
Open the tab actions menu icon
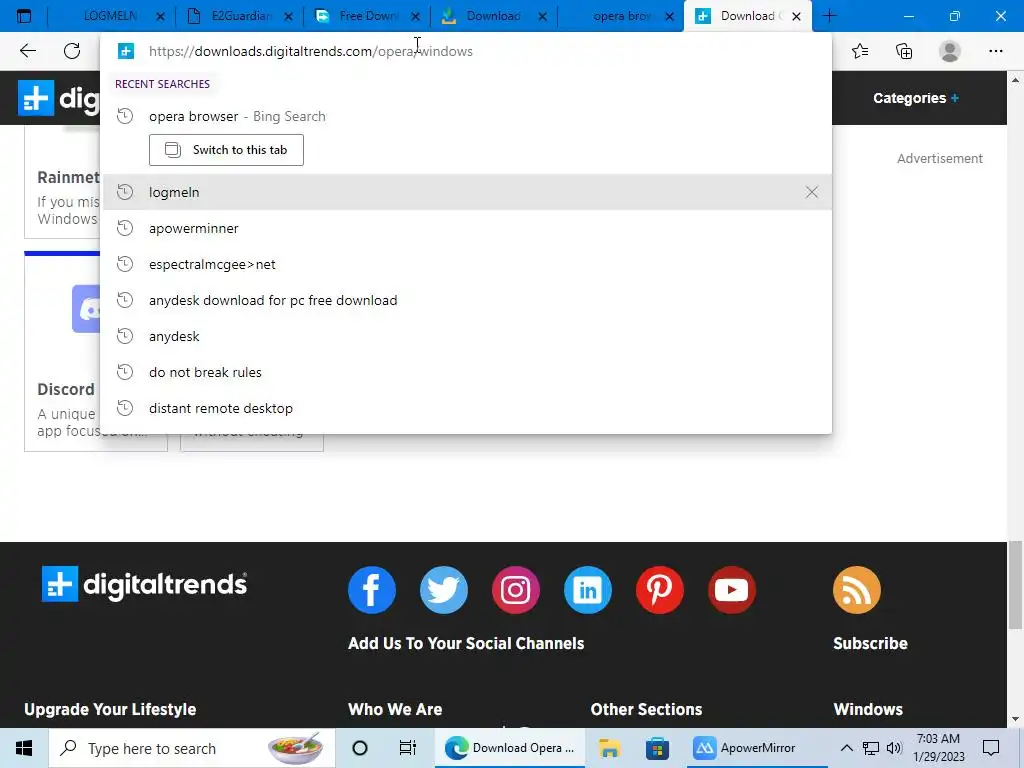point(24,16)
